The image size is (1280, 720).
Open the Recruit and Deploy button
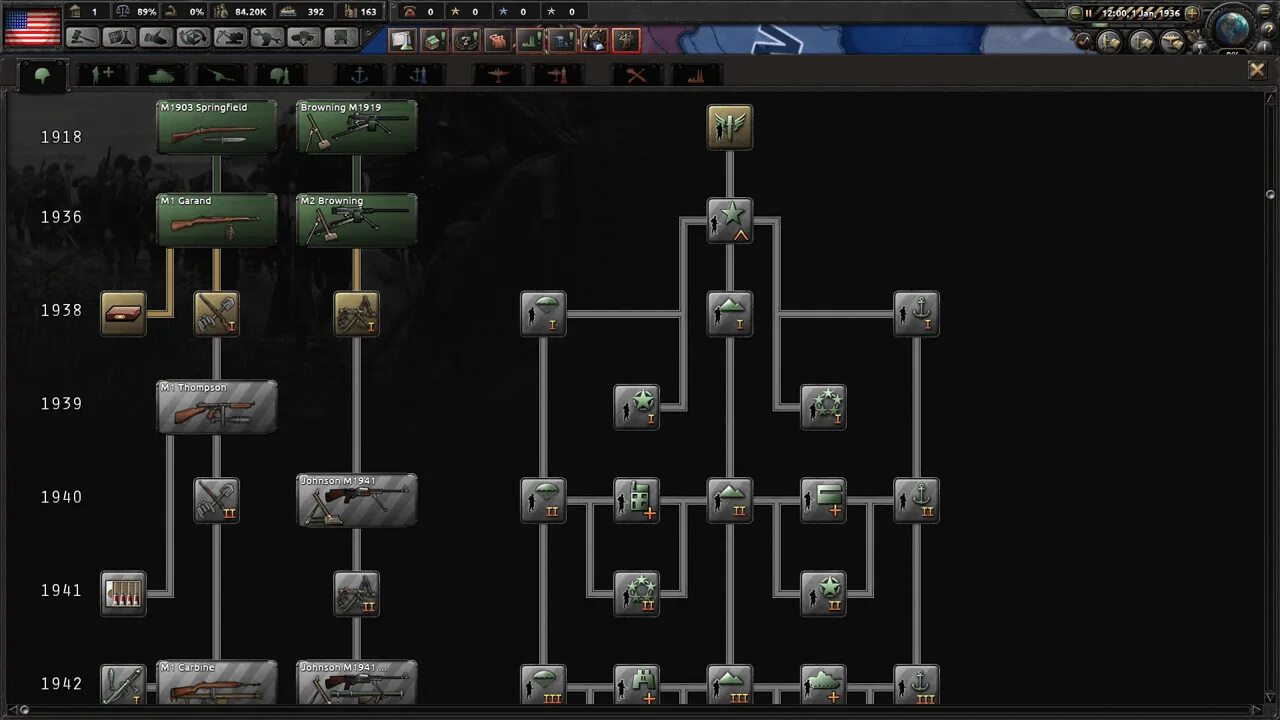point(305,38)
